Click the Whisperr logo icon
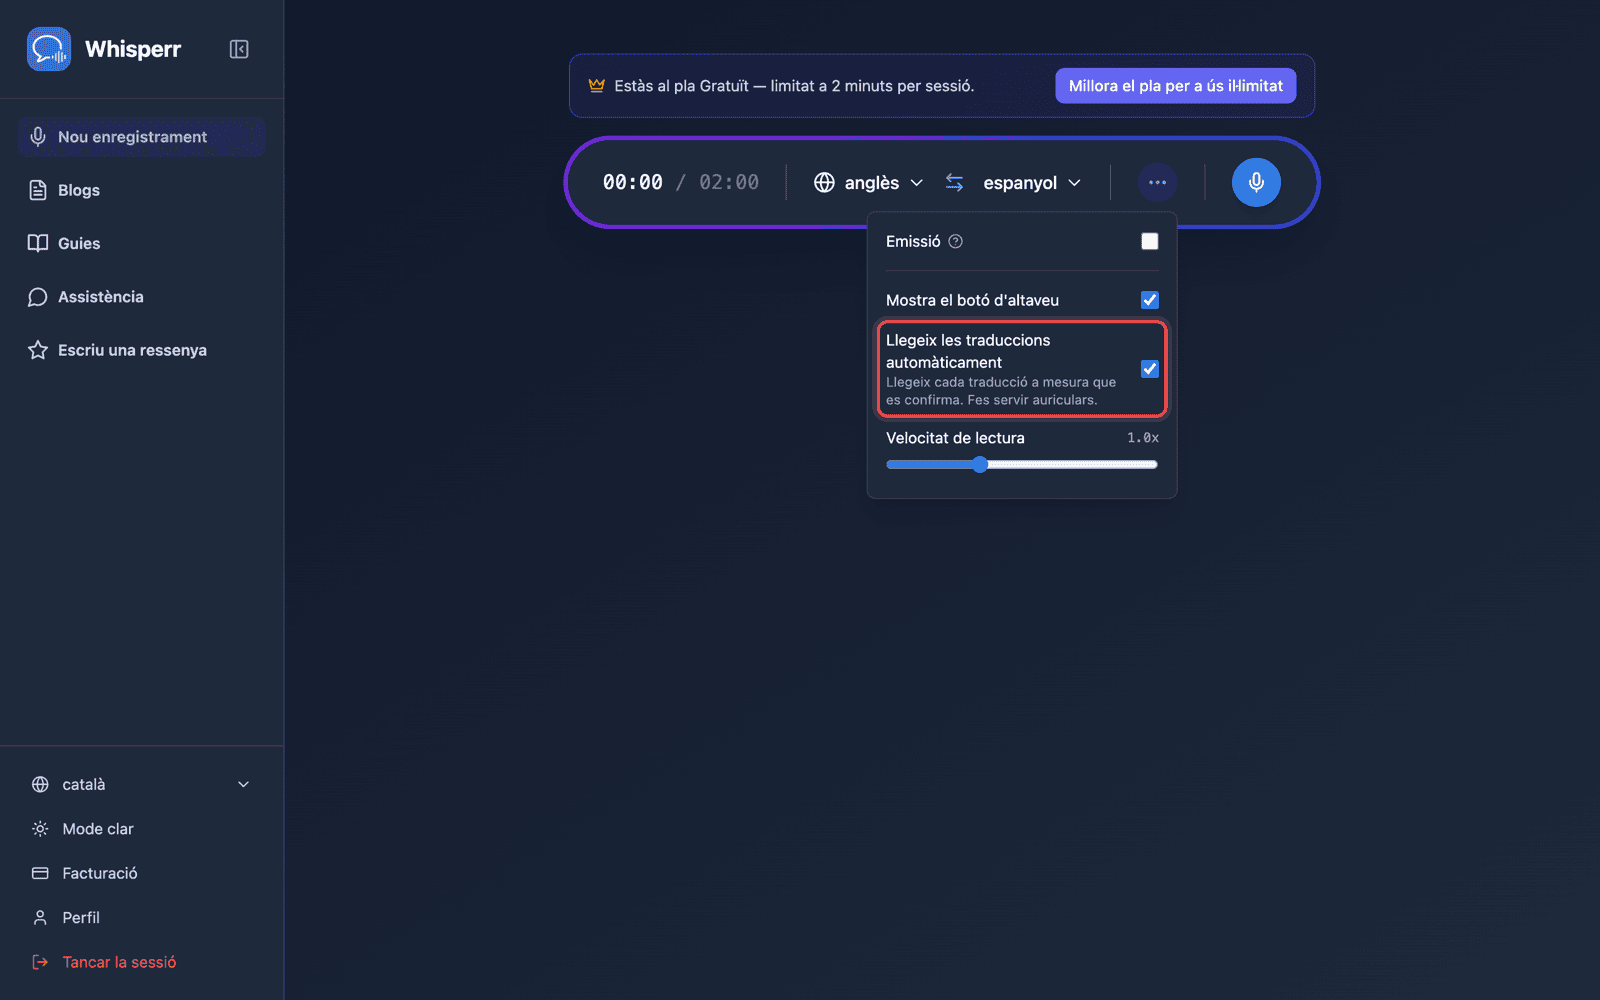The height and width of the screenshot is (1000, 1600). click(x=49, y=49)
